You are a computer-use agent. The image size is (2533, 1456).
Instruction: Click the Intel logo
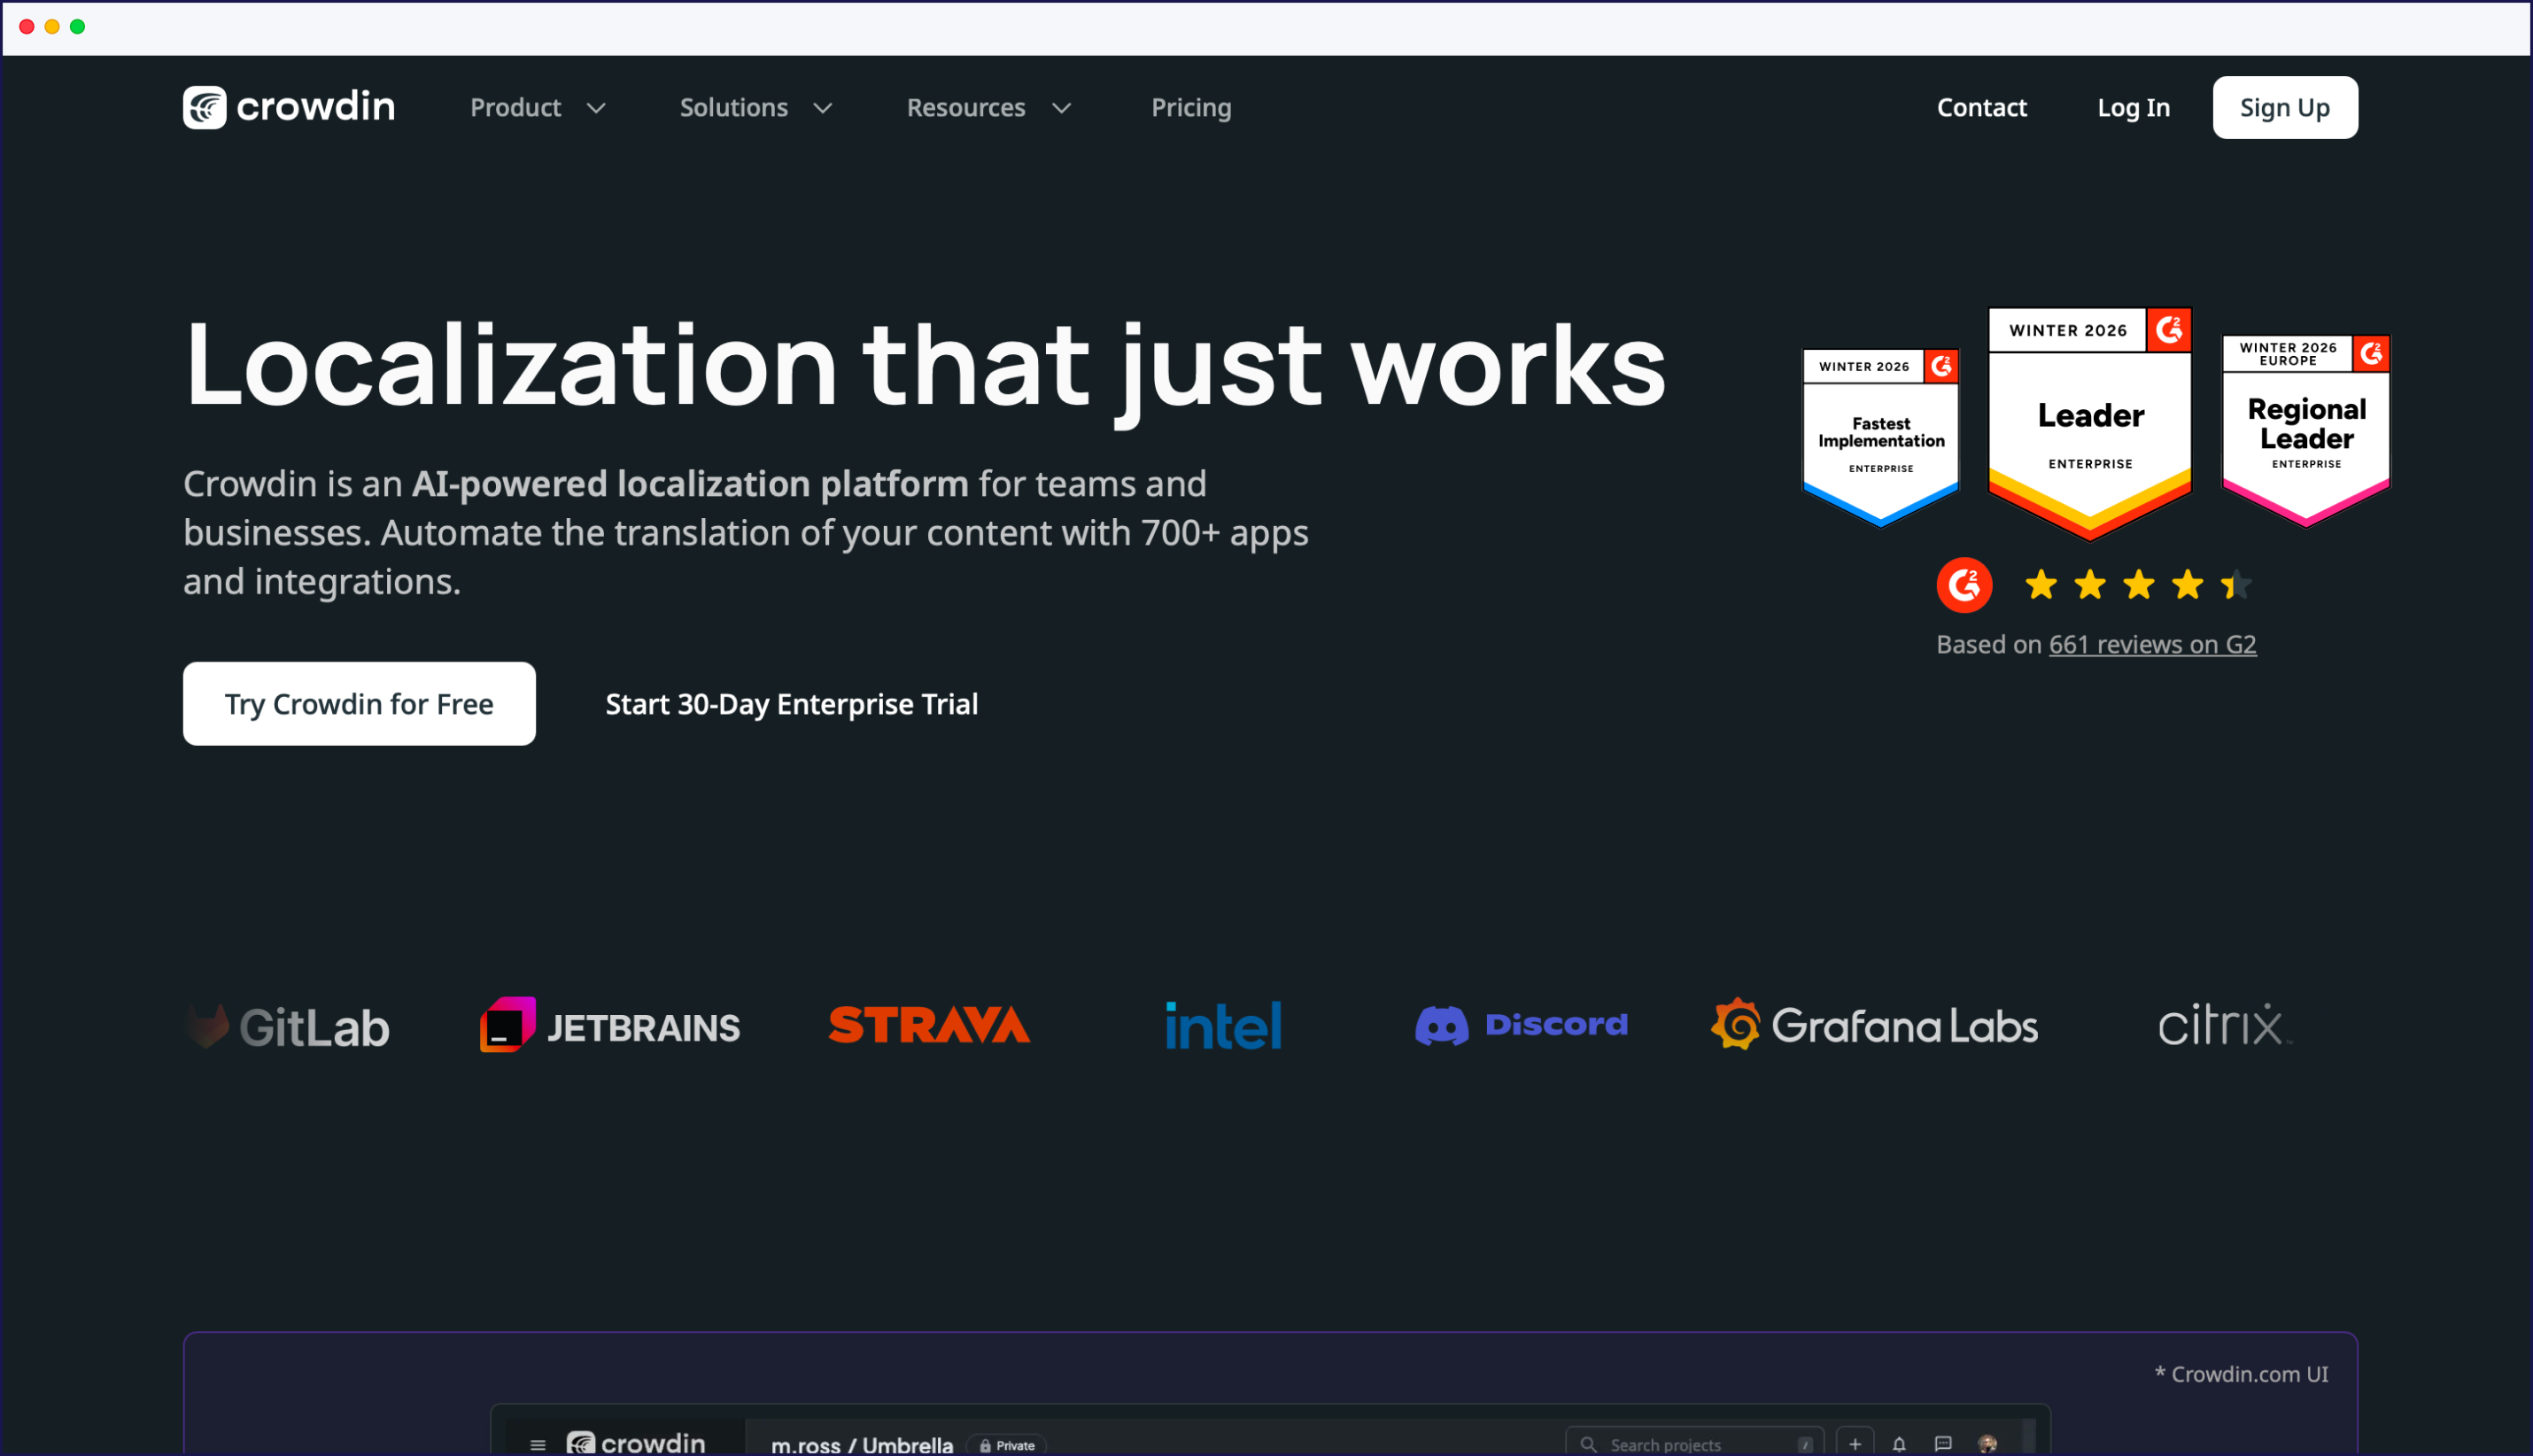(1223, 1025)
